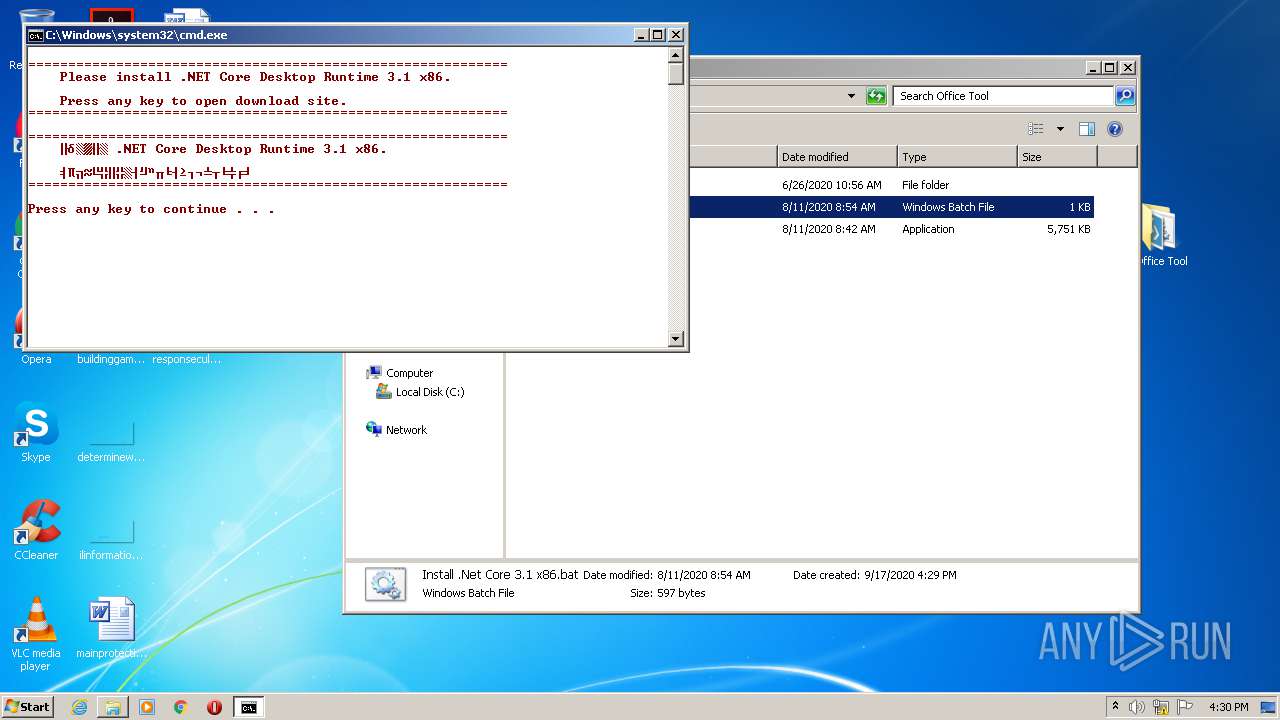Focus the Search Office Tool field
Screen dimensions: 1280x720
pos(1003,96)
